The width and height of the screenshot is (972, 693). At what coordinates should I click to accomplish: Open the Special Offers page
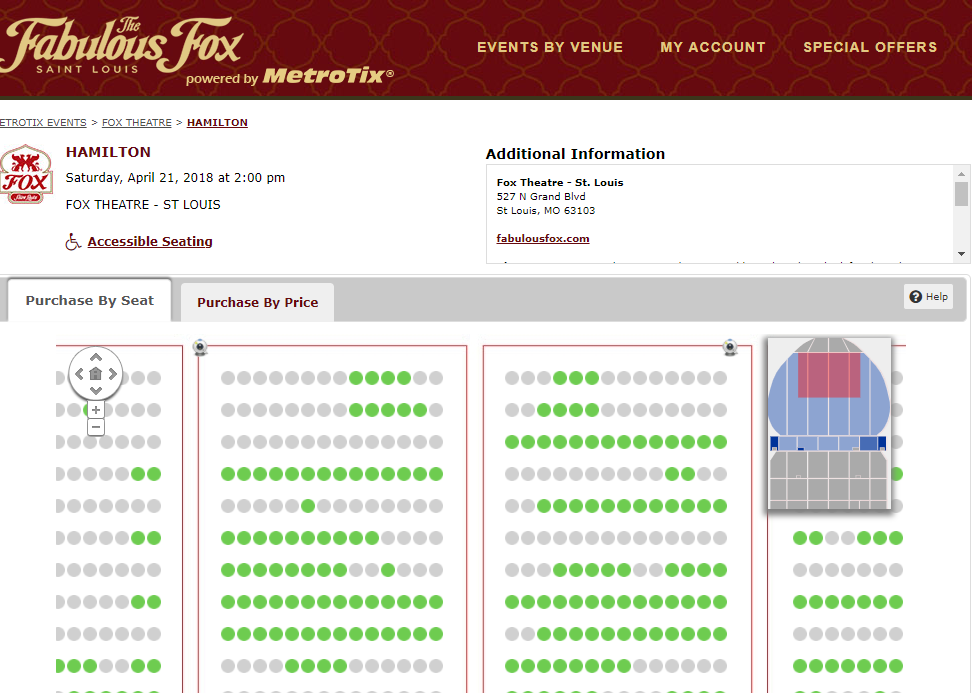[870, 47]
